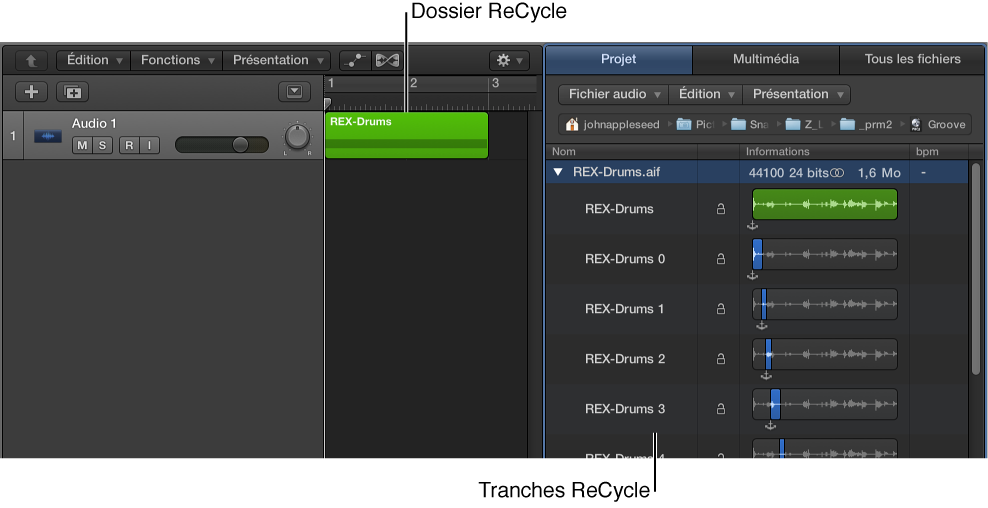This screenshot has height=508, width=988.
Task: Select the REX-Drums 3 slice name
Action: click(x=624, y=409)
